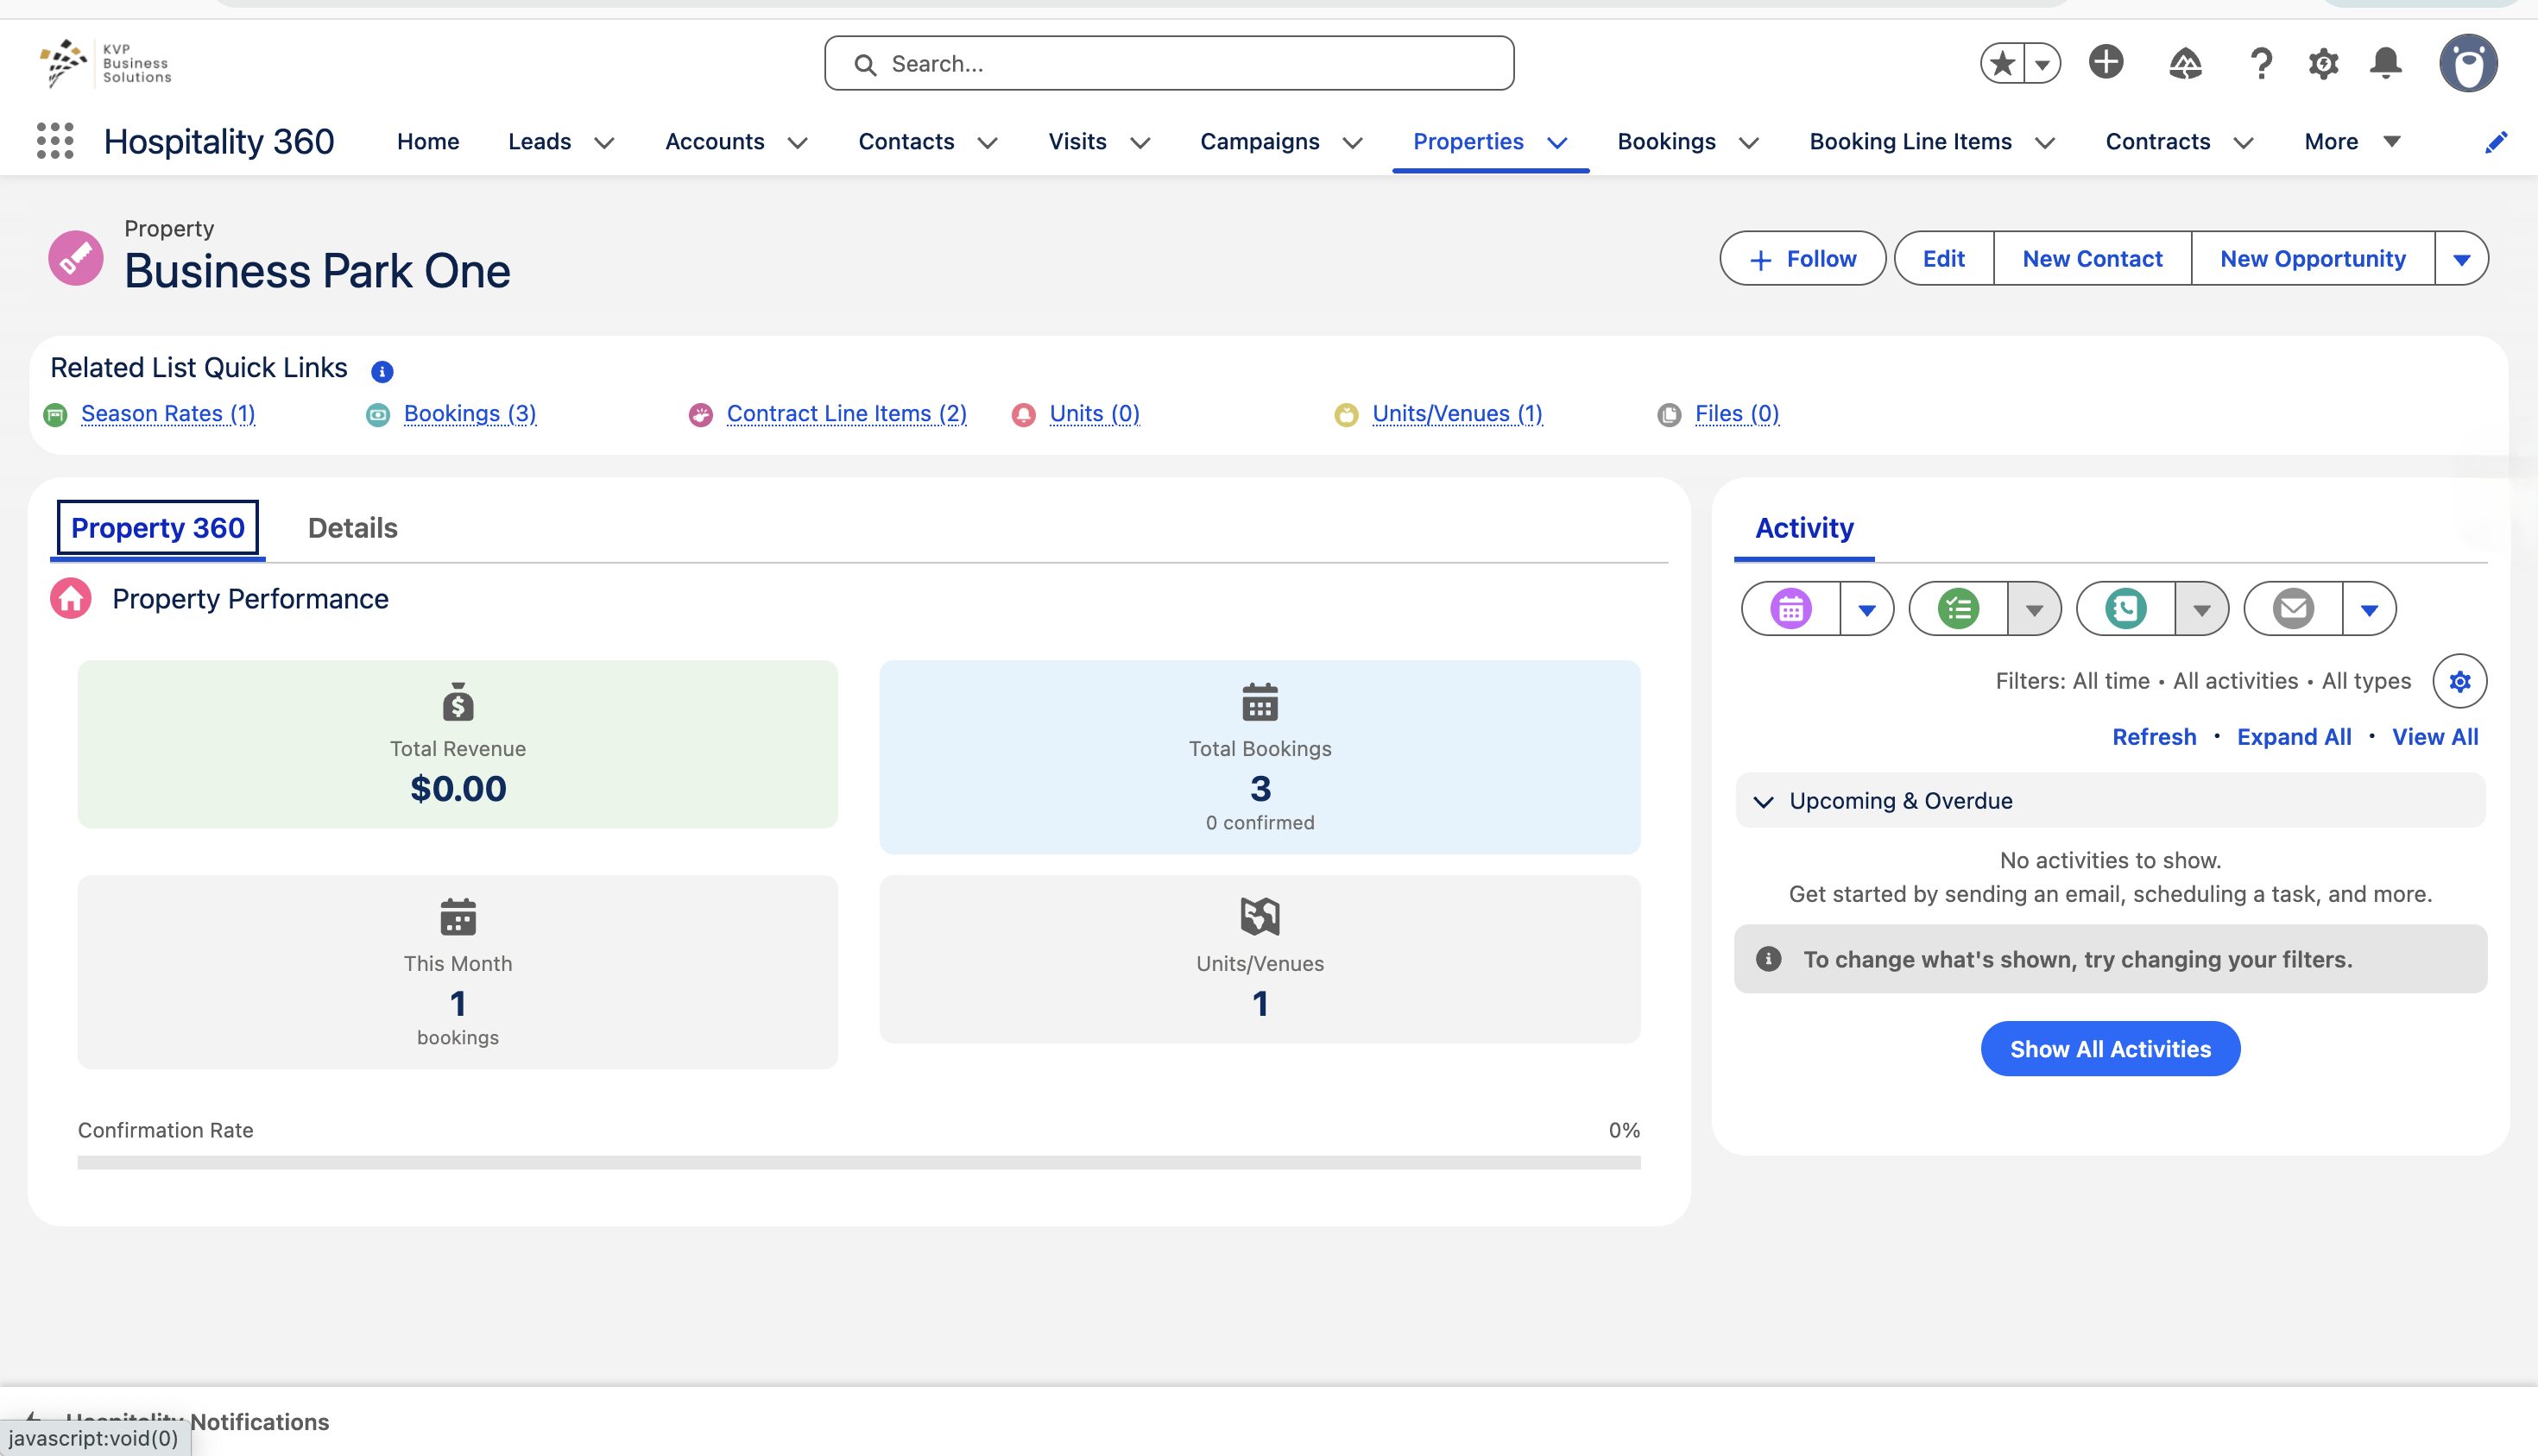The height and width of the screenshot is (1456, 2538).
Task: Click the Follow toggle button
Action: pyautogui.click(x=1802, y=259)
